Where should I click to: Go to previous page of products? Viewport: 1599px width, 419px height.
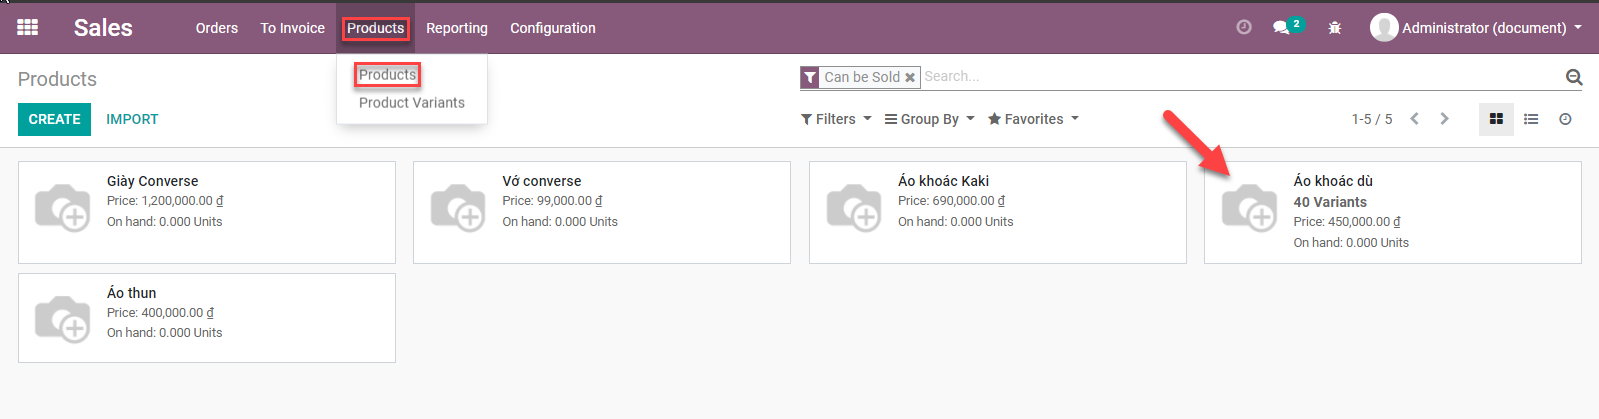[x=1414, y=119]
